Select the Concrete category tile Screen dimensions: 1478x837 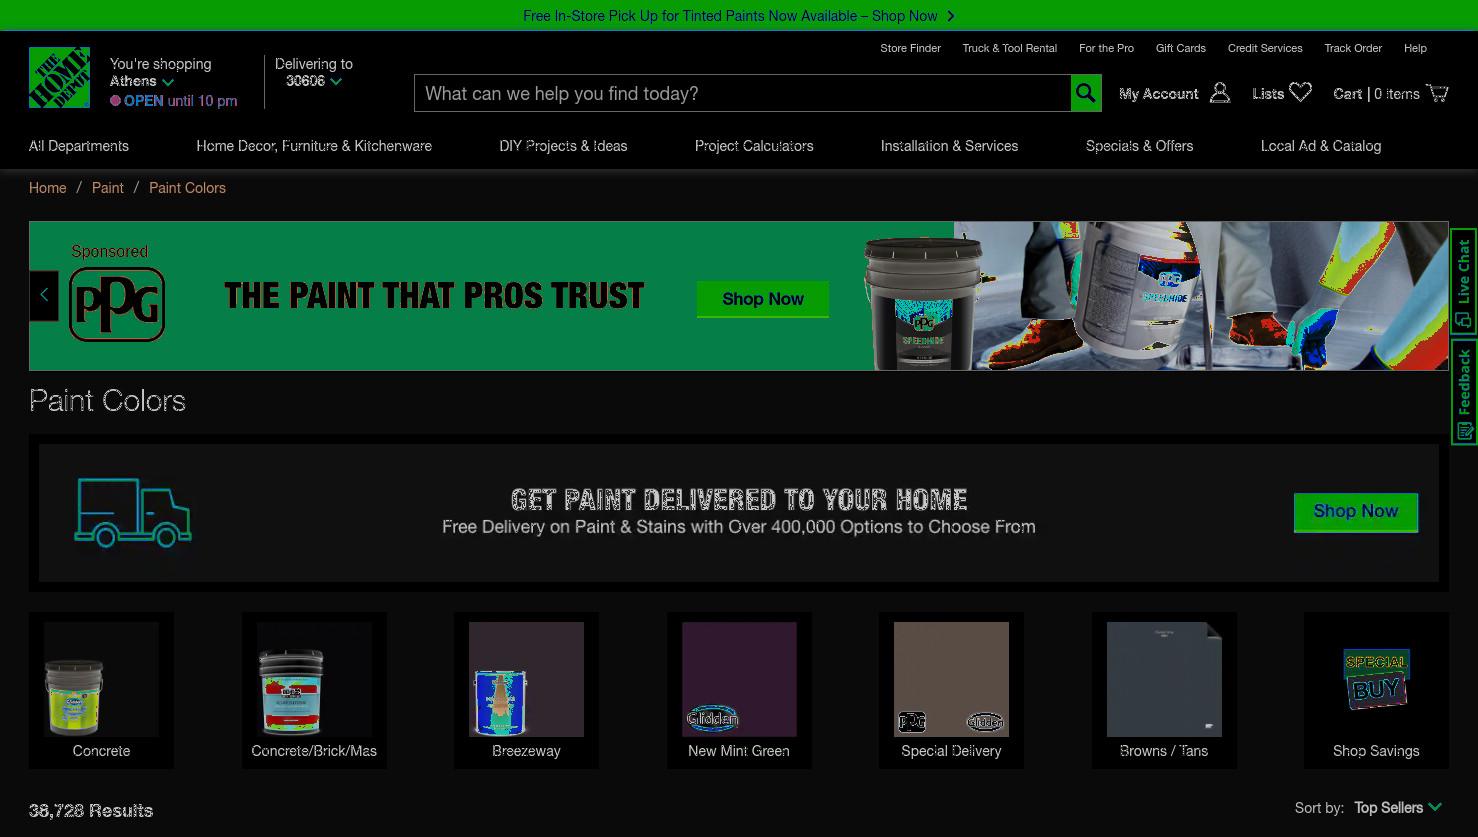pos(101,690)
